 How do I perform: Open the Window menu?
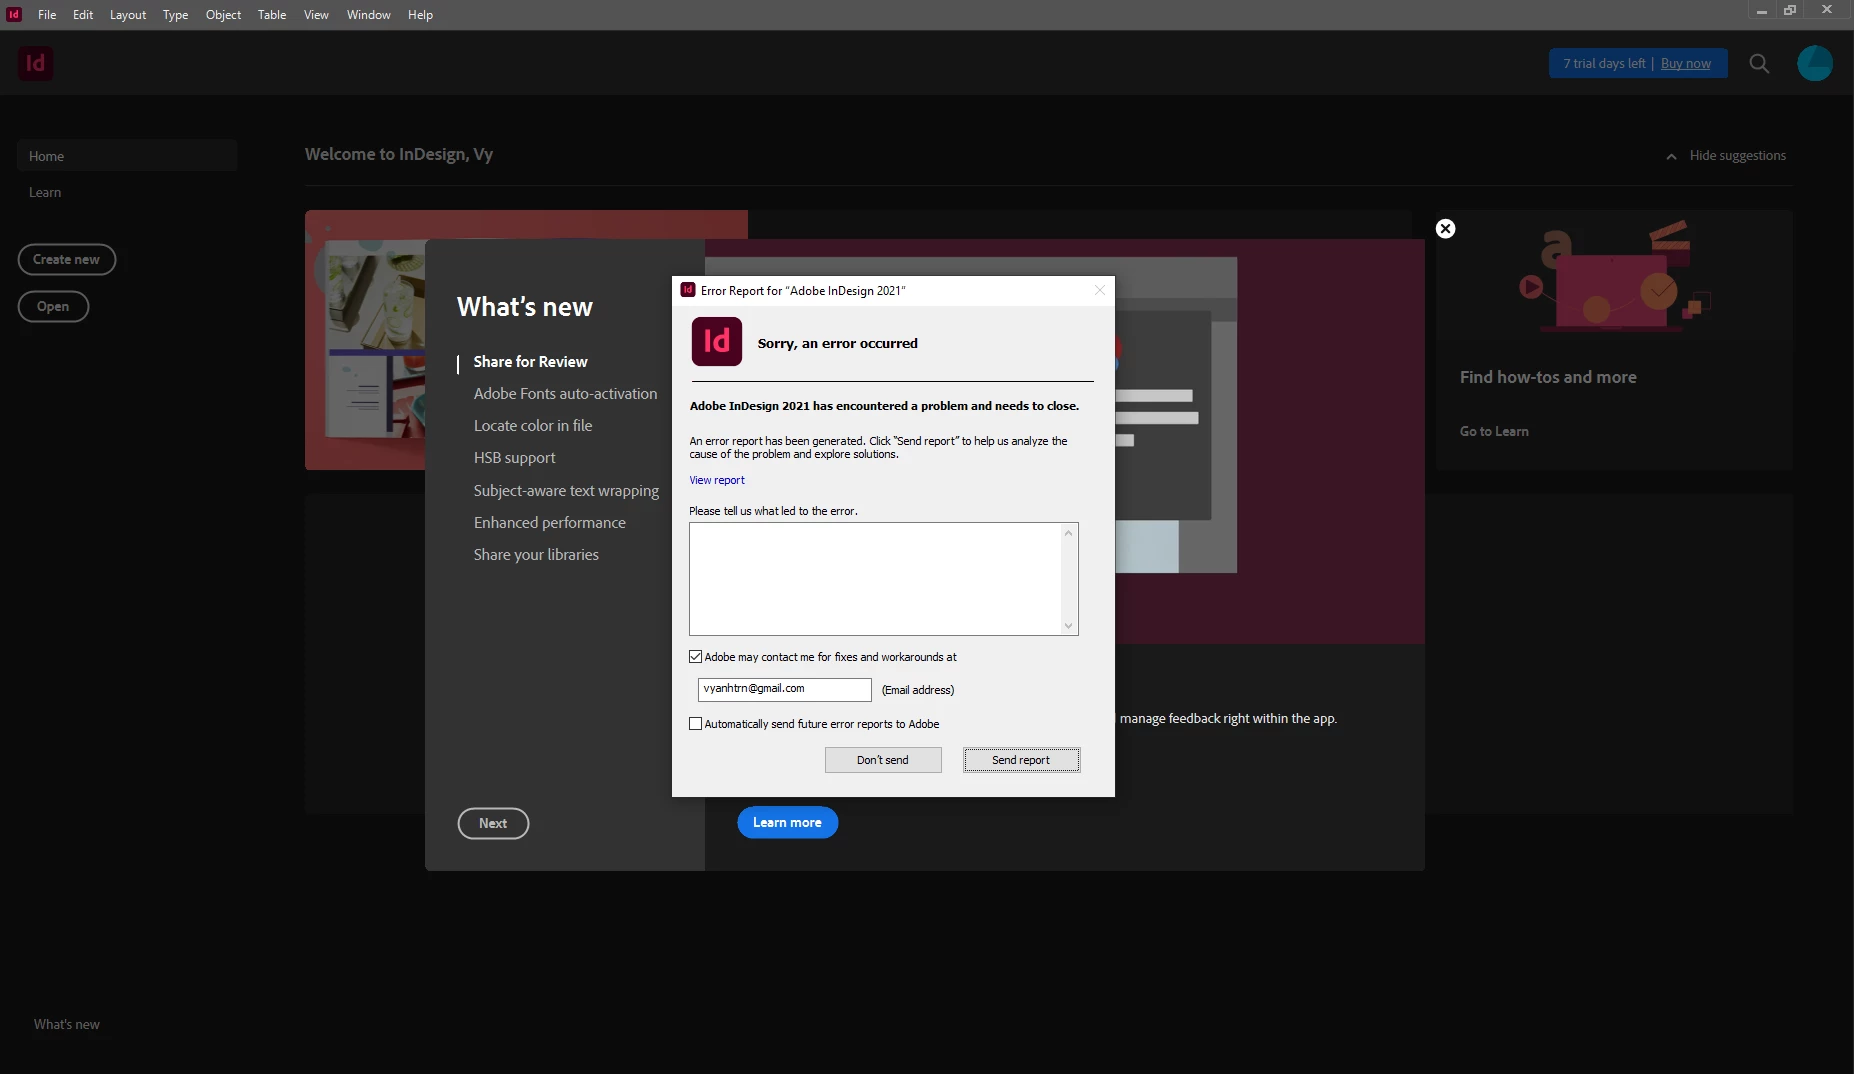pyautogui.click(x=368, y=15)
